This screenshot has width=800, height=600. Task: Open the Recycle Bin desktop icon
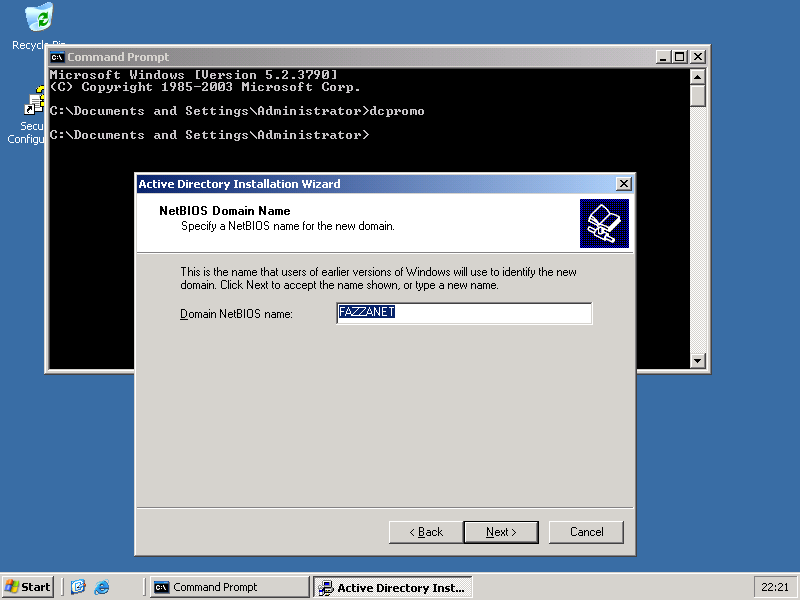(39, 27)
